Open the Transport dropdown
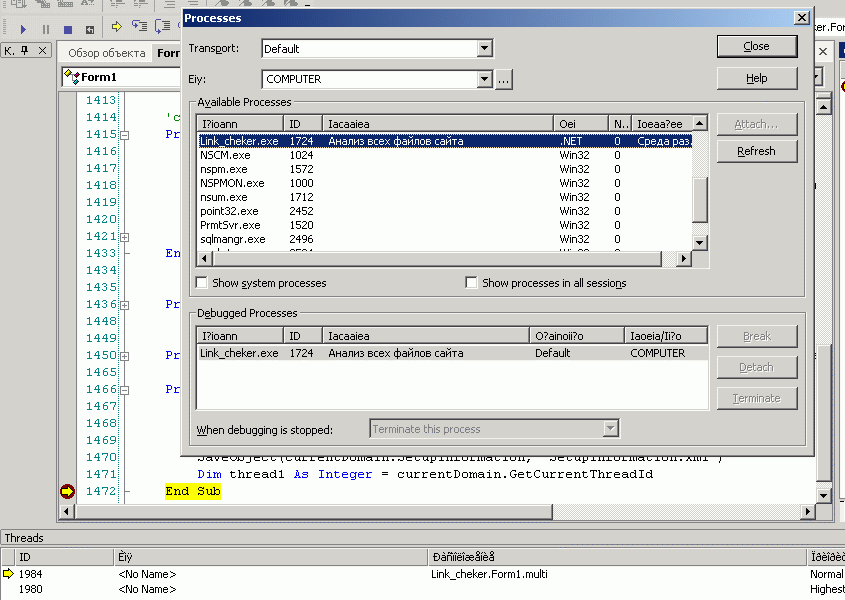This screenshot has height=600, width=845. point(484,49)
